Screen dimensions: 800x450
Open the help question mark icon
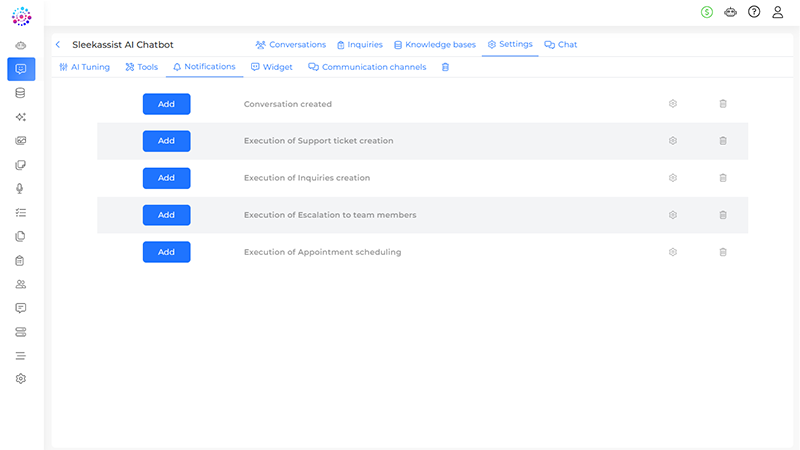tap(754, 12)
